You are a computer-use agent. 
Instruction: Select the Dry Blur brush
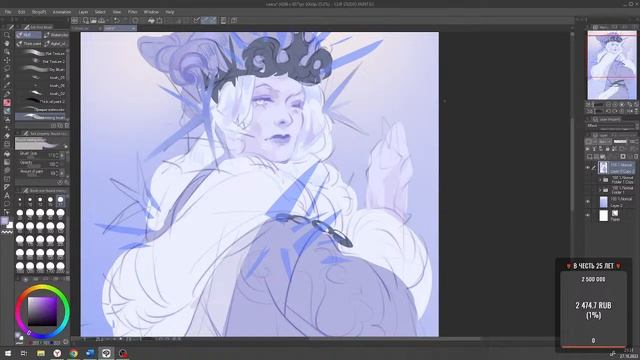tap(42, 69)
